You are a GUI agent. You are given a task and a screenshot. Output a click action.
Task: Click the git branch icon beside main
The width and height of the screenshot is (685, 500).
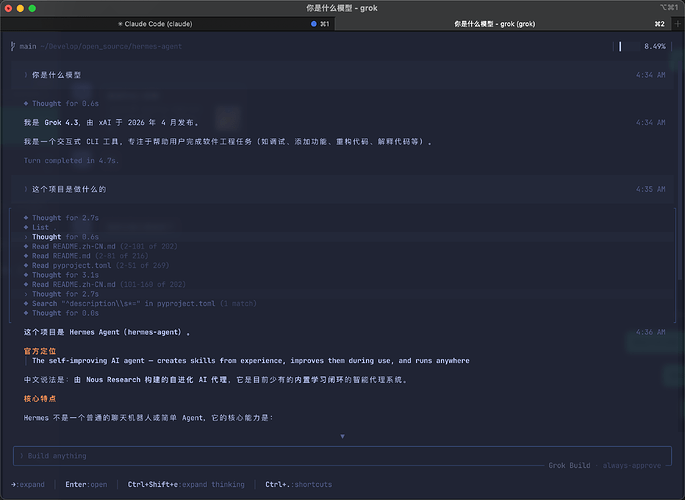point(13,46)
